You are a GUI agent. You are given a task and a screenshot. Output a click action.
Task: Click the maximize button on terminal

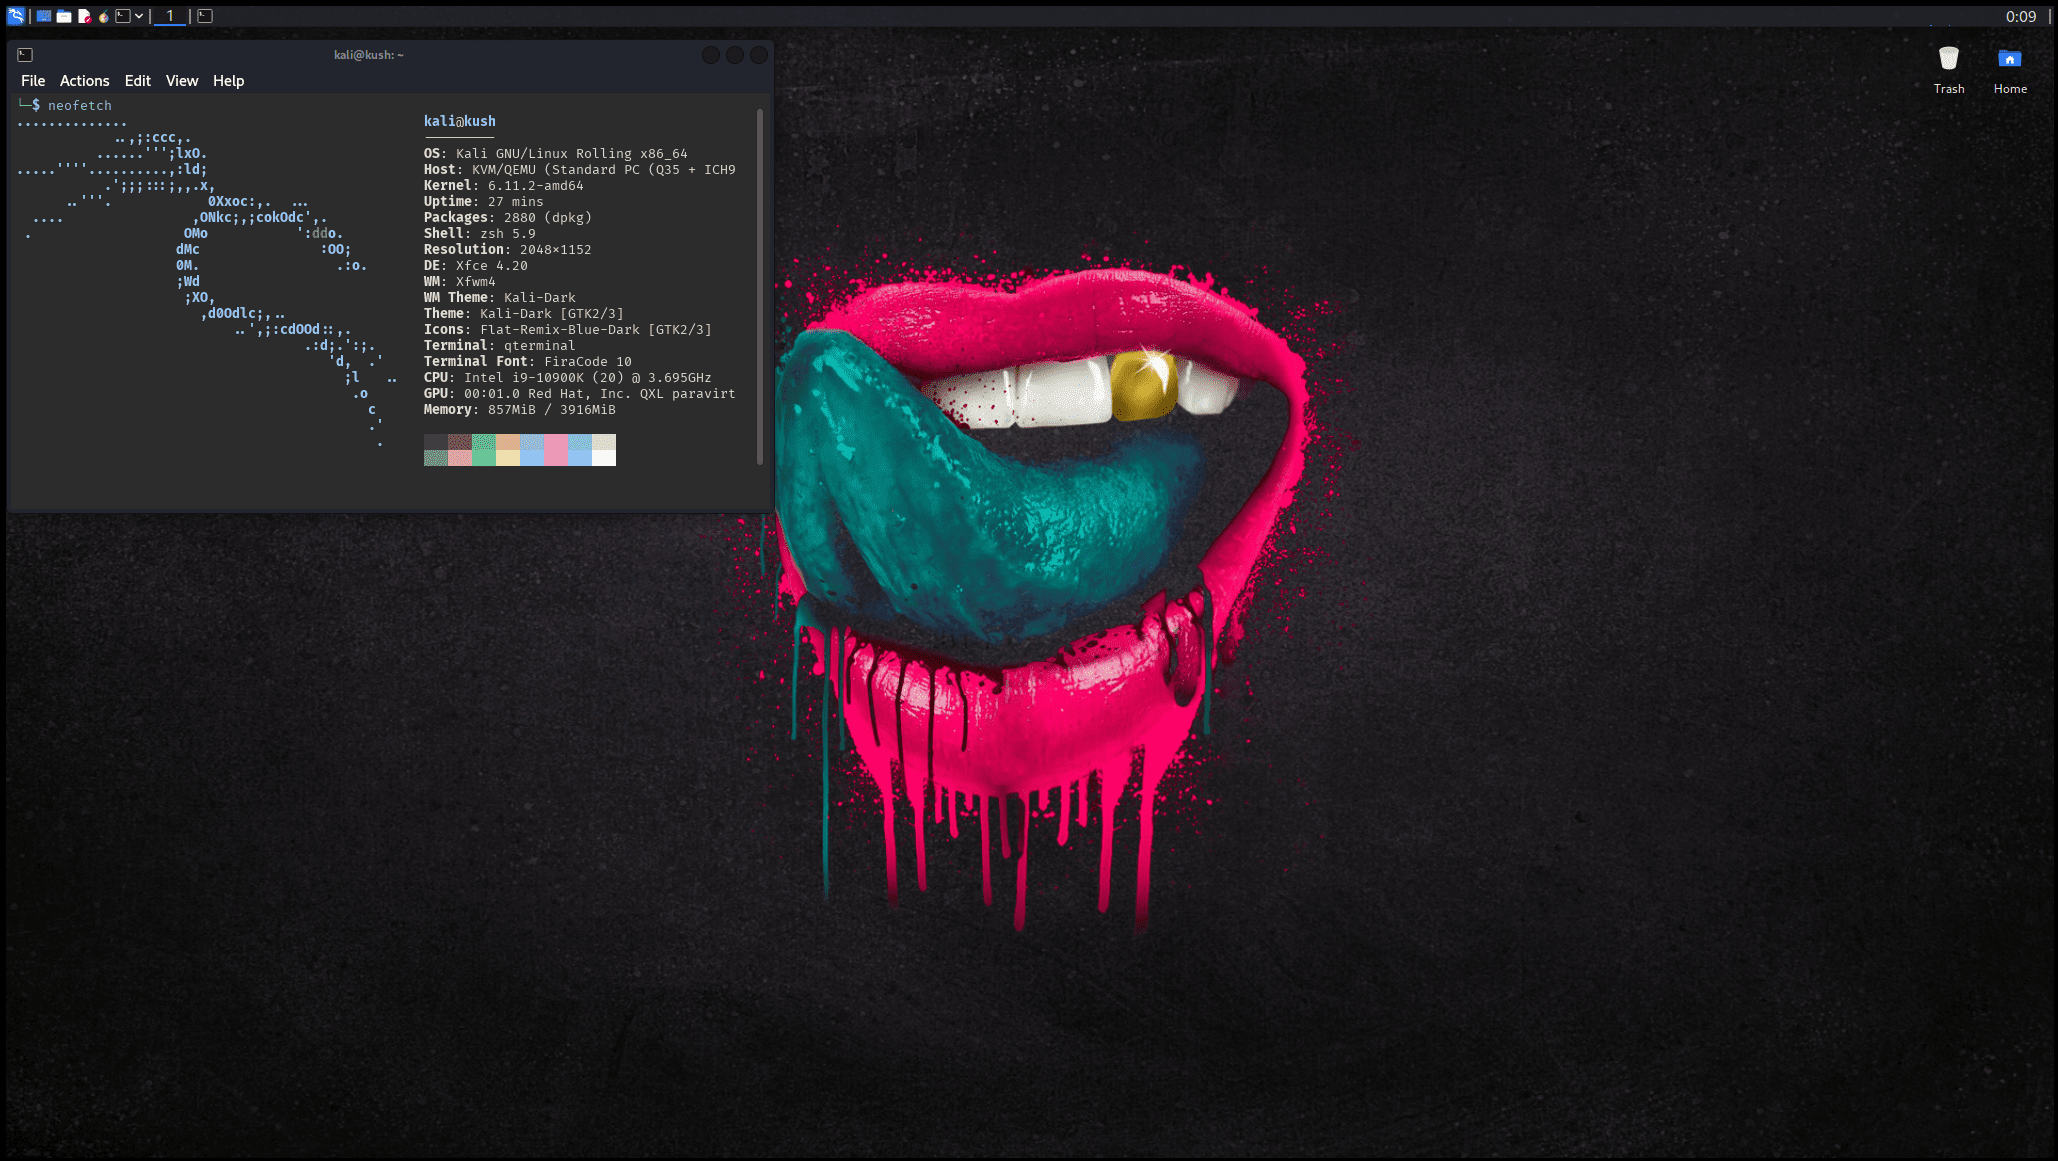pos(735,54)
